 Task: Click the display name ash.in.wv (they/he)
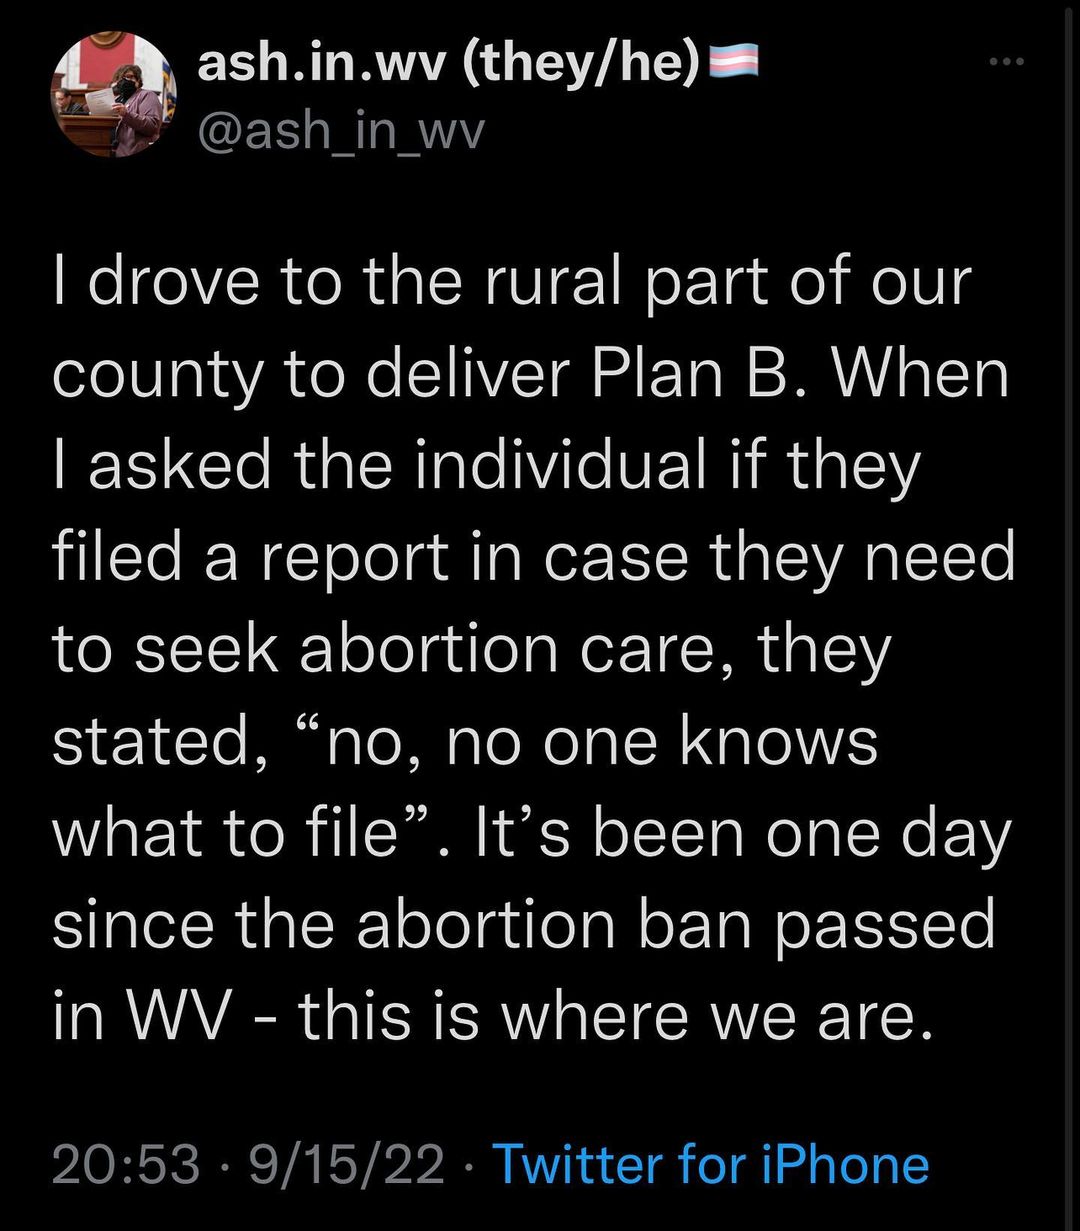pos(449,67)
